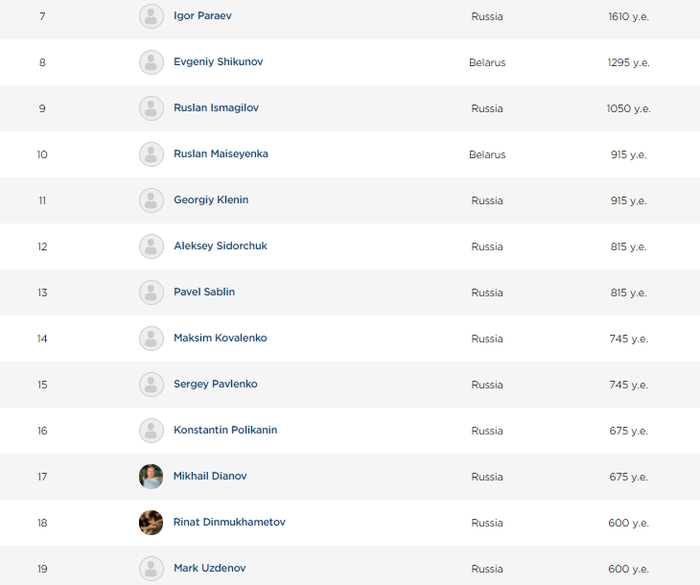This screenshot has height=585, width=700.
Task: View Maksim Kovalenko's player page
Action: tap(220, 338)
